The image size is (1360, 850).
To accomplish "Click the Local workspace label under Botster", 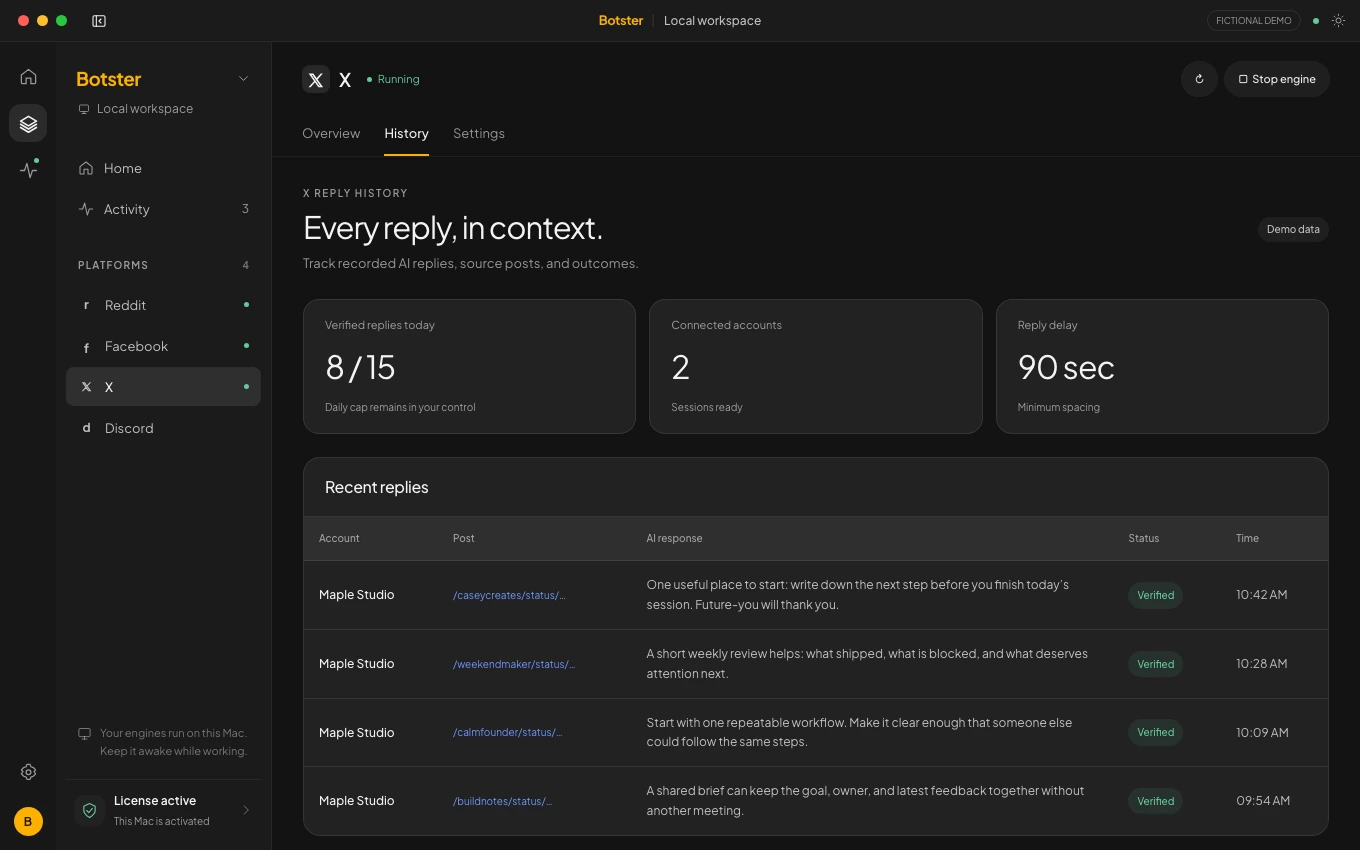I will [x=145, y=108].
